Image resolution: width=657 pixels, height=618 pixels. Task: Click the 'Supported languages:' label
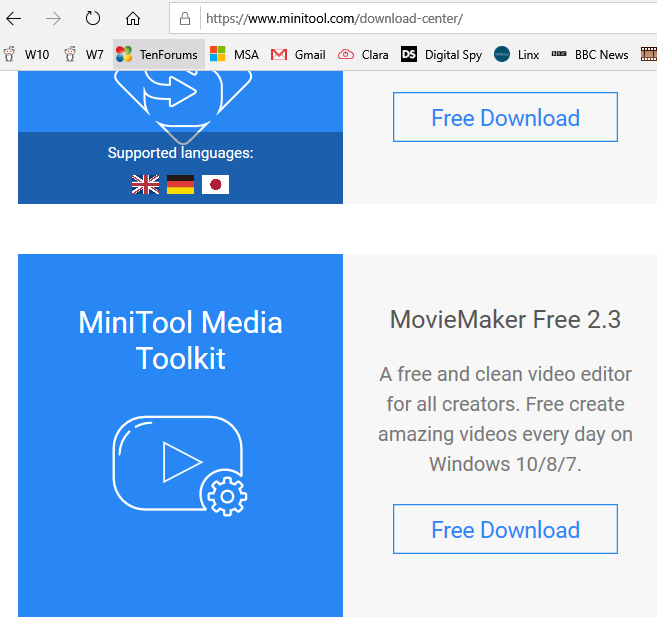(181, 153)
